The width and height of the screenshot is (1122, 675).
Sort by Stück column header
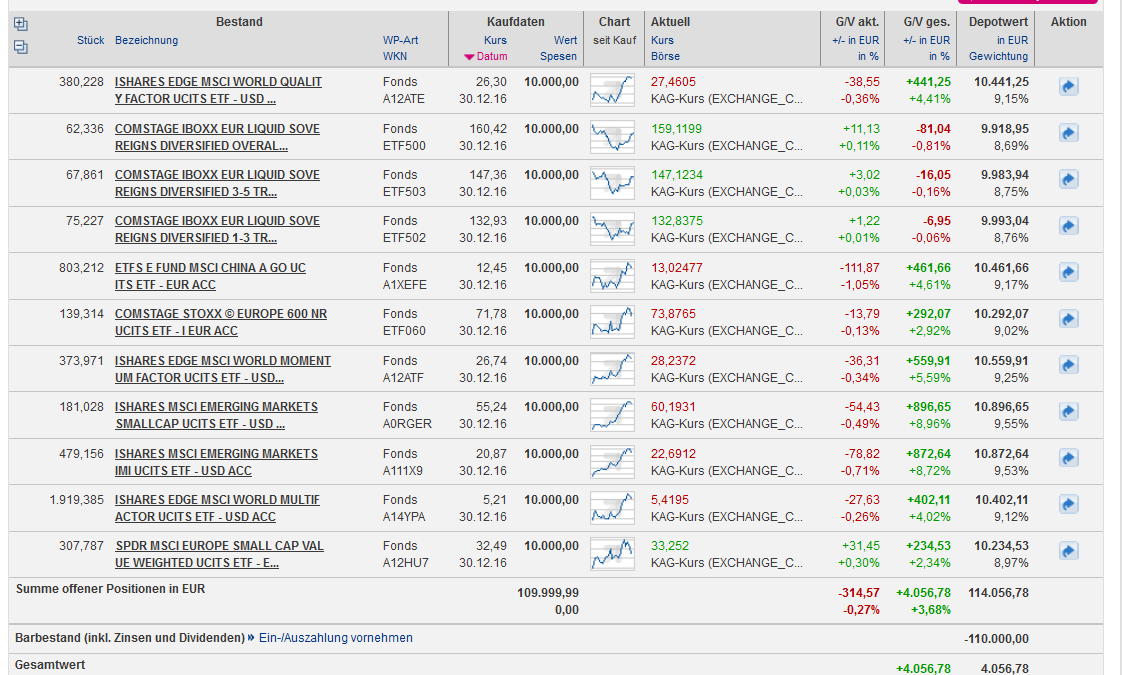click(90, 40)
